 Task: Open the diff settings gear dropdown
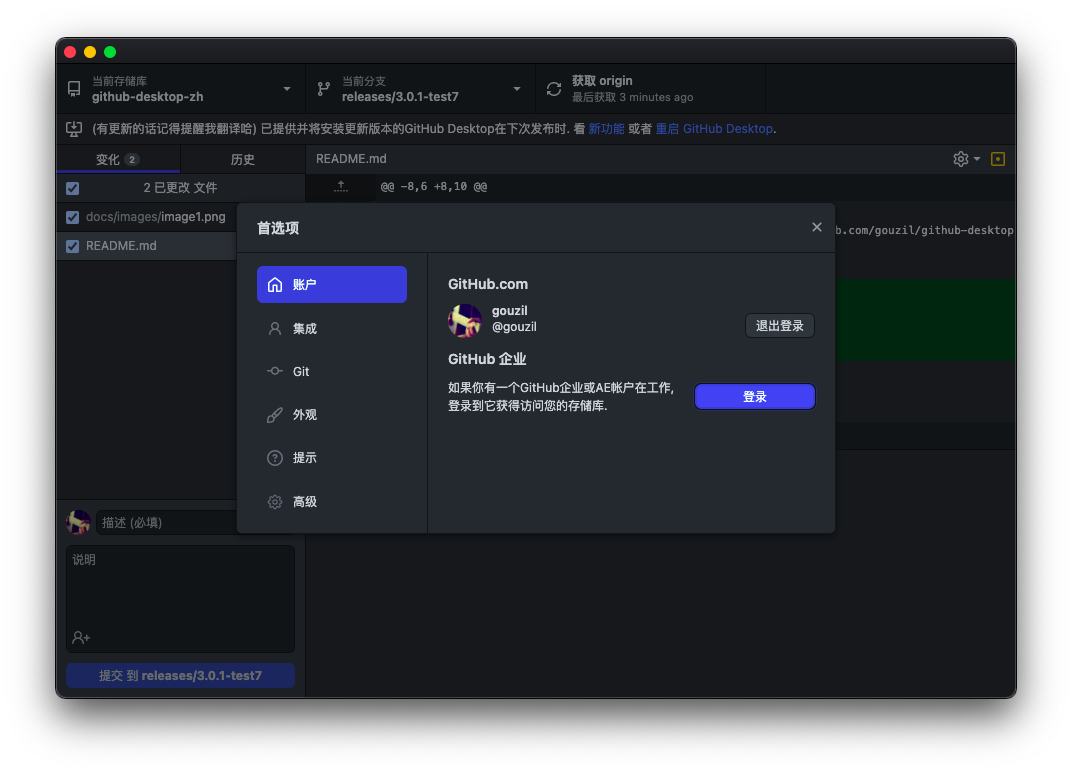click(x=966, y=159)
